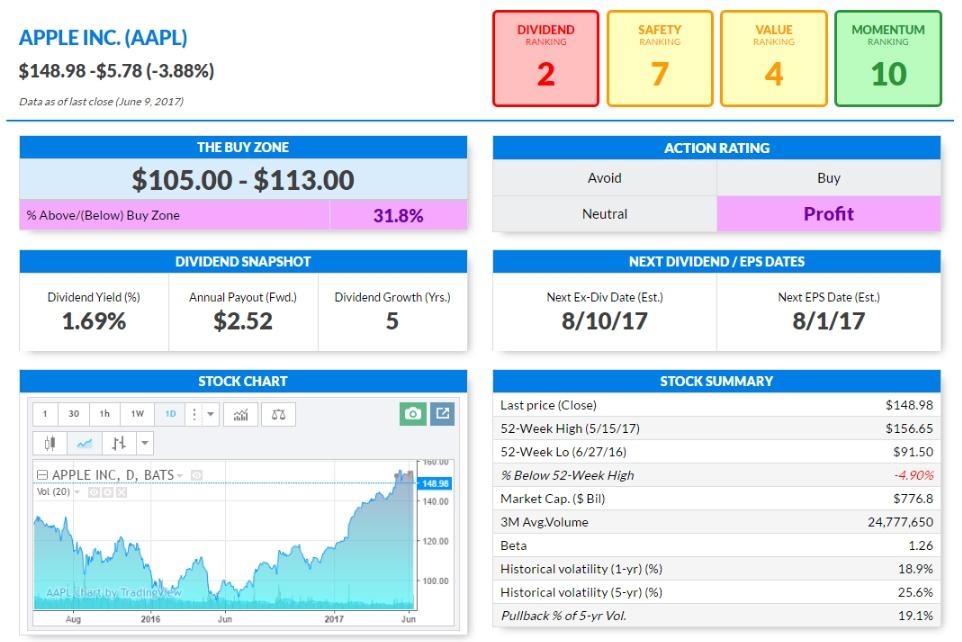Select the area line chart style
Image resolution: width=962 pixels, height=642 pixels.
[84, 443]
